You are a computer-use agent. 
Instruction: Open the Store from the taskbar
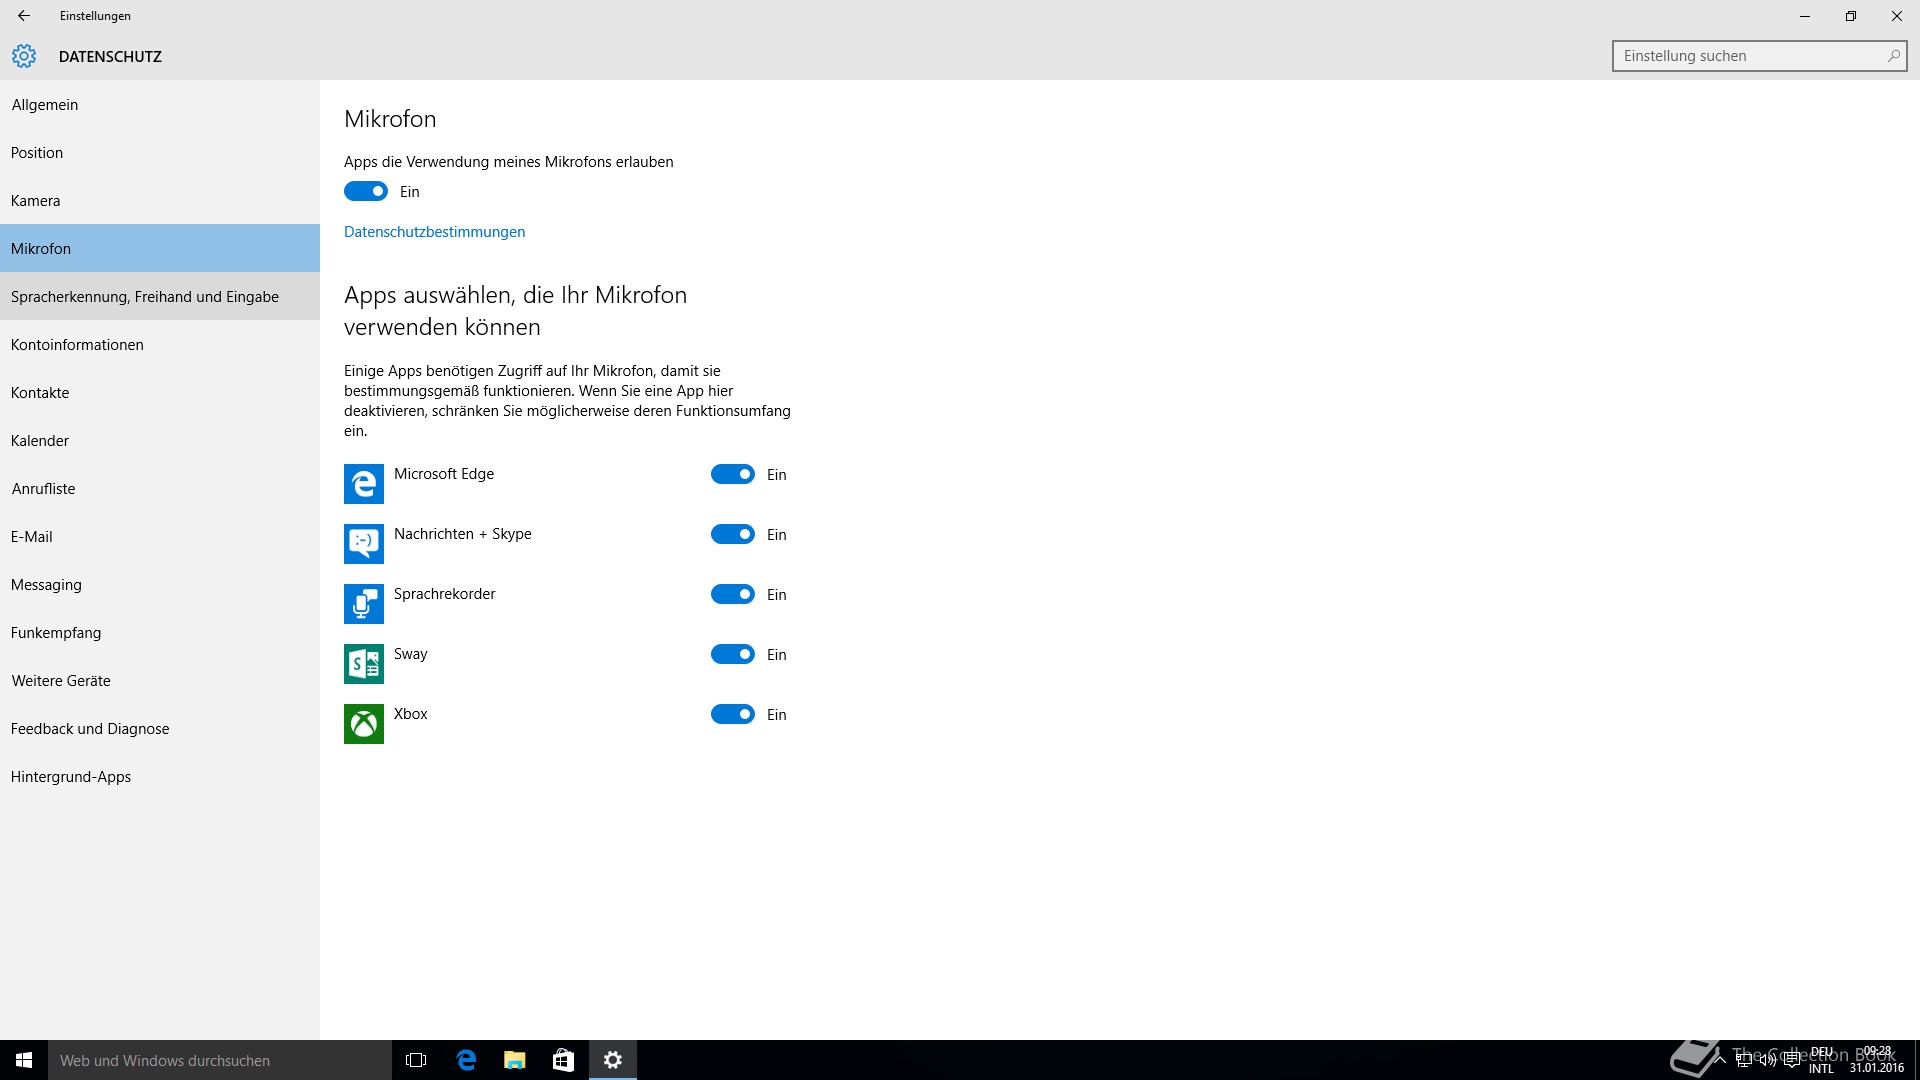coord(564,1060)
